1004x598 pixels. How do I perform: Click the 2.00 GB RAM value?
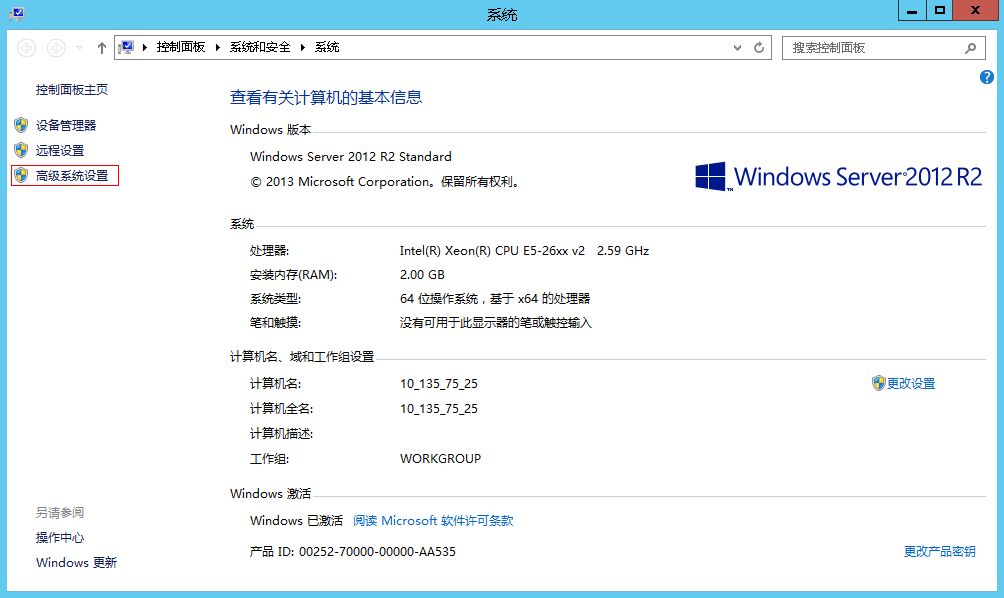(422, 275)
